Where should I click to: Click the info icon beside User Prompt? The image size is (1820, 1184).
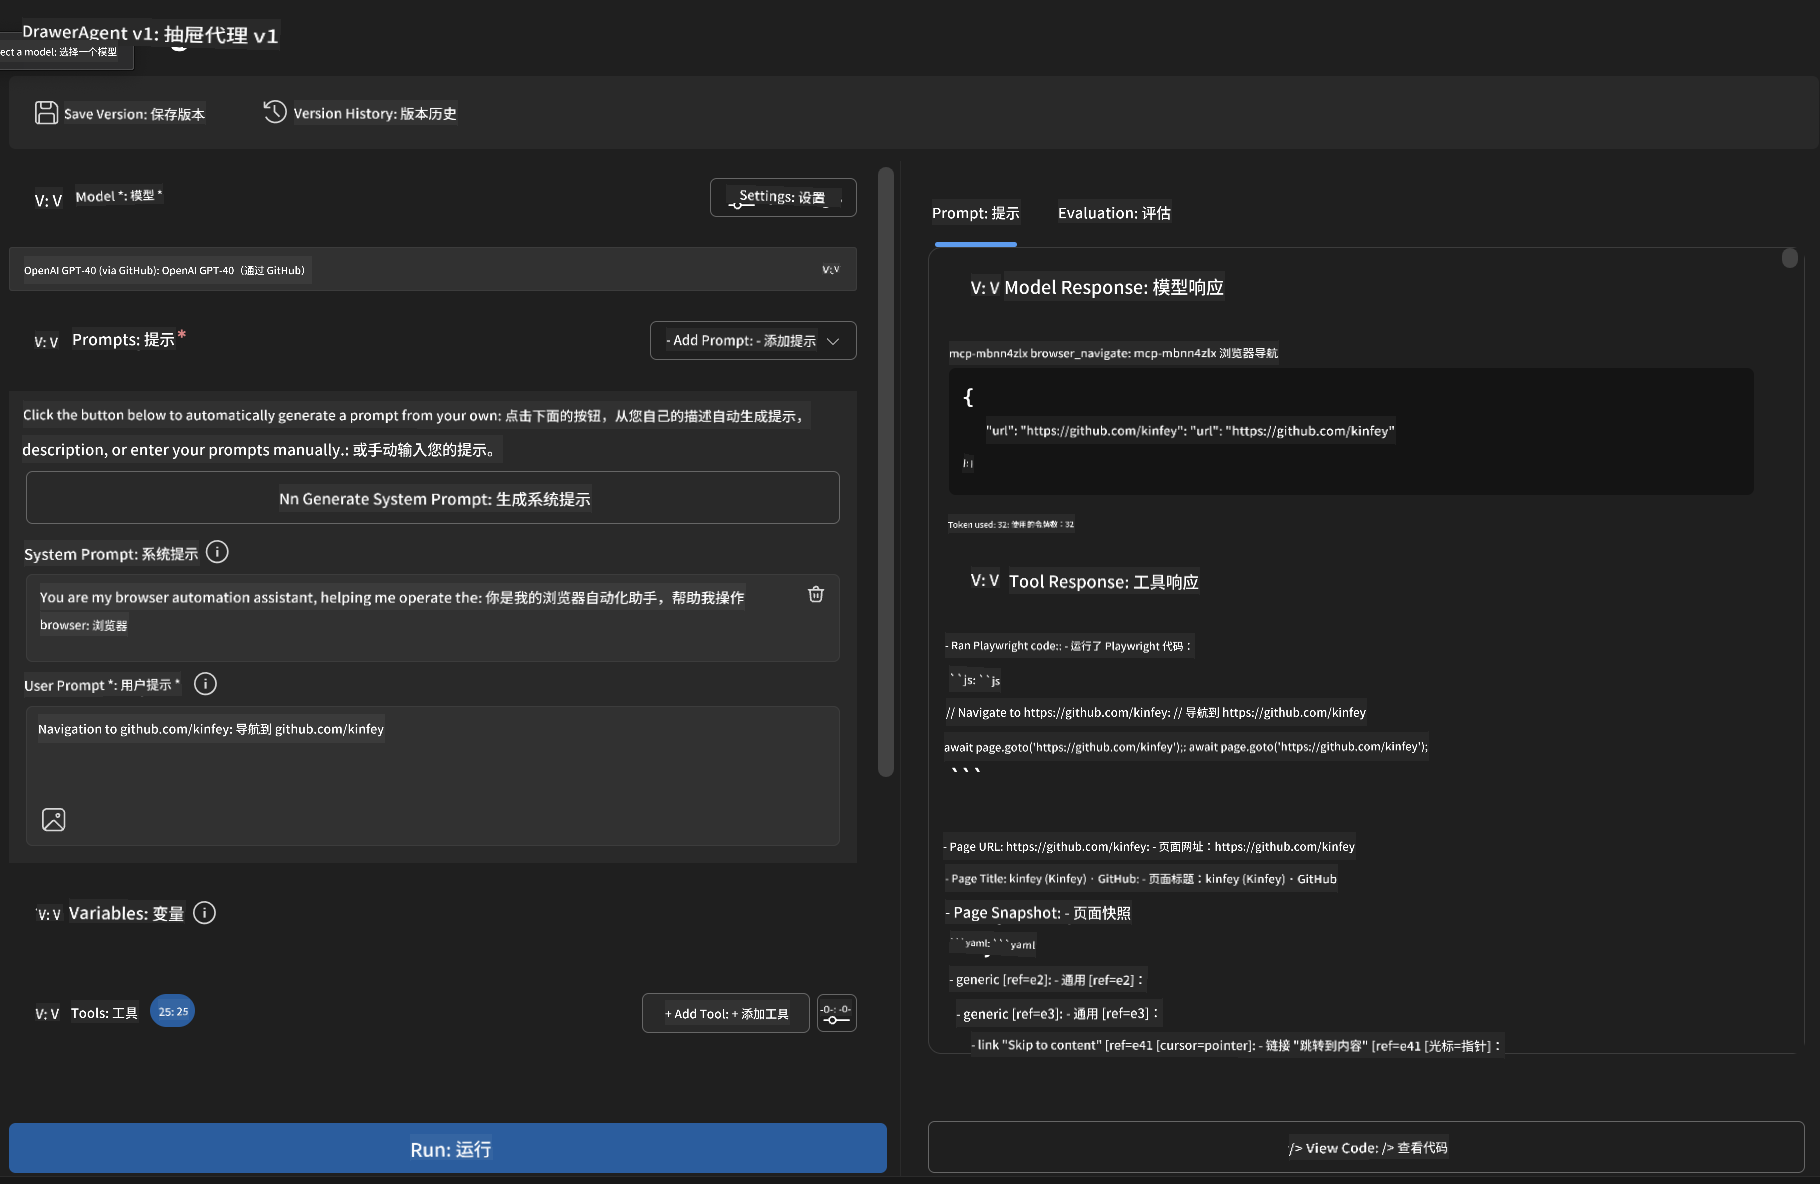pyautogui.click(x=205, y=684)
